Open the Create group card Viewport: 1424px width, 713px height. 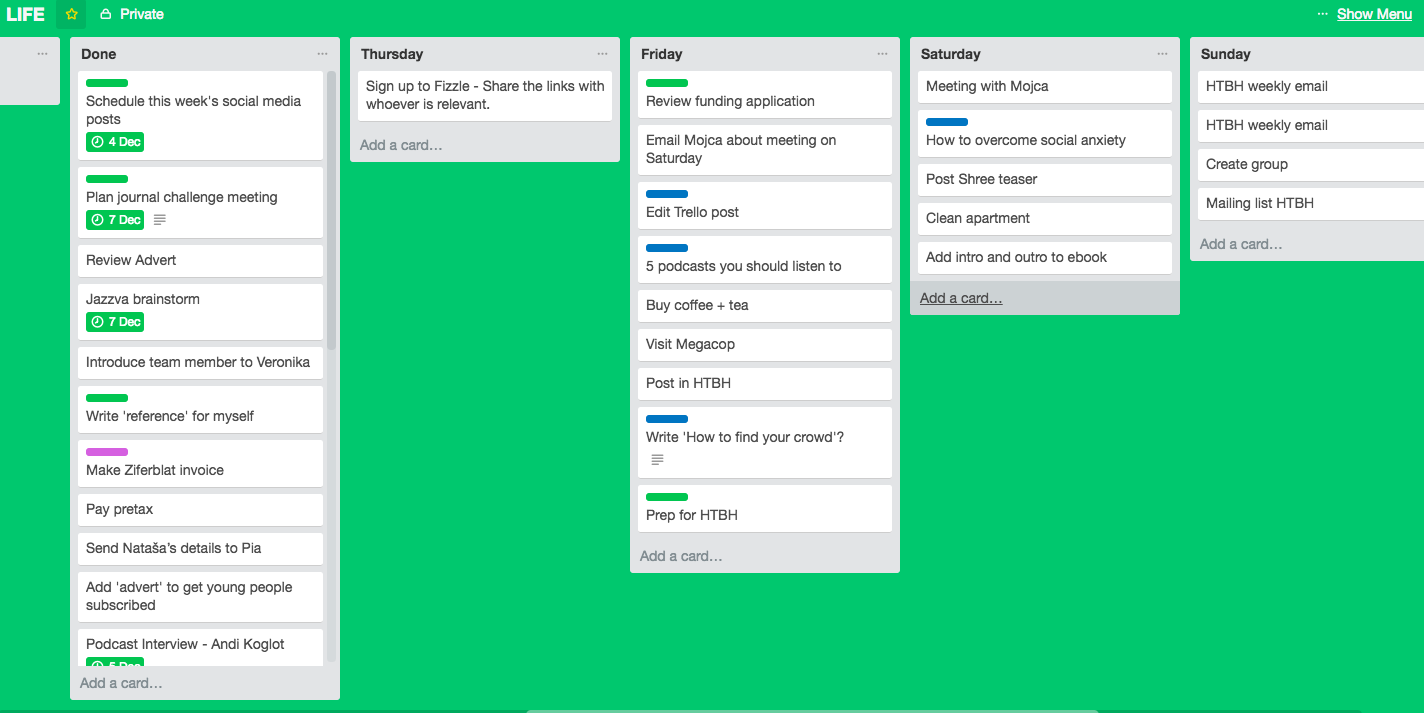1311,164
